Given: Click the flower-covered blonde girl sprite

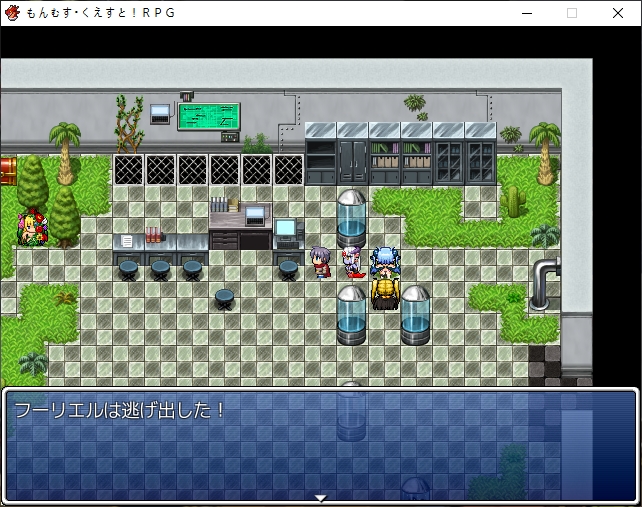Looking at the screenshot, I should pyautogui.click(x=32, y=229).
